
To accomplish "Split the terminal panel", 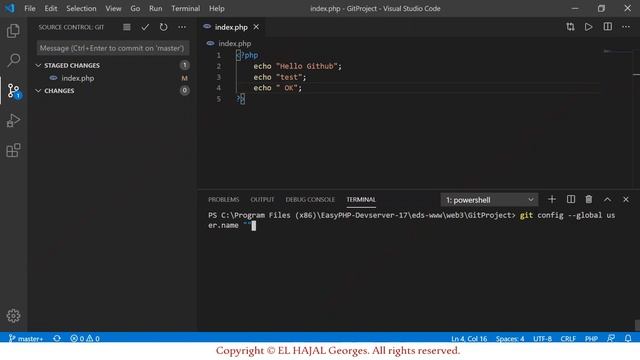I will coord(571,199).
